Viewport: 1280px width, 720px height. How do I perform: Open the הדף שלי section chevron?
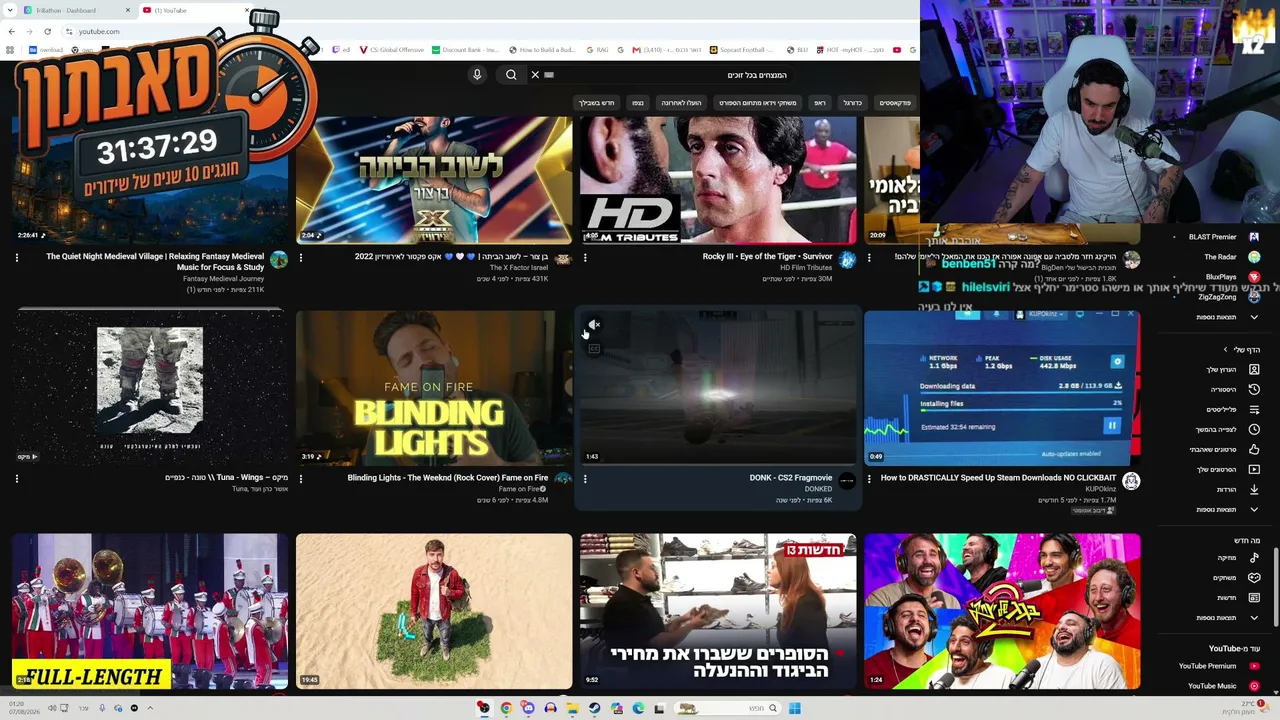tap(1226, 350)
